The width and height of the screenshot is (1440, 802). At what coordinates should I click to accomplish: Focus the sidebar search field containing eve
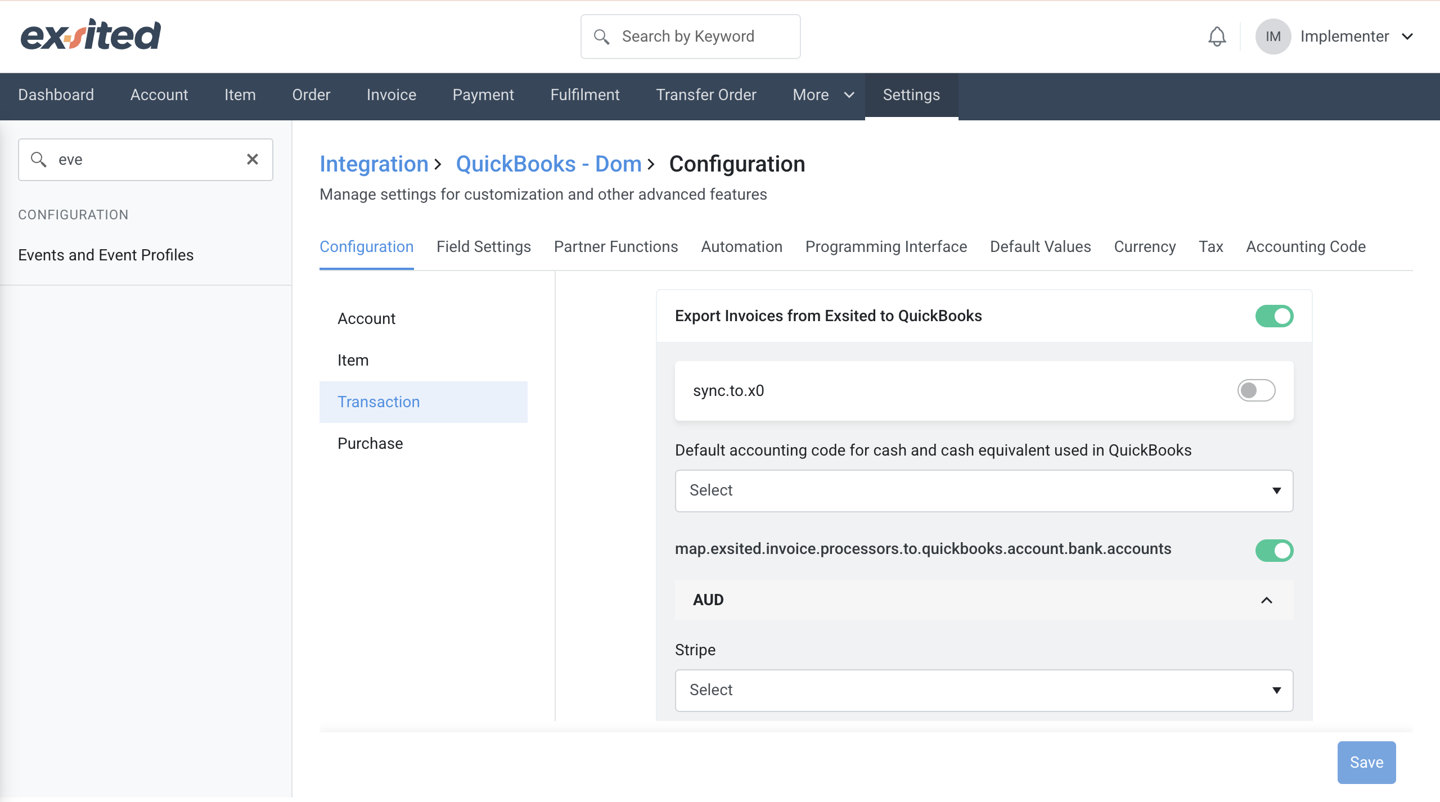(145, 160)
